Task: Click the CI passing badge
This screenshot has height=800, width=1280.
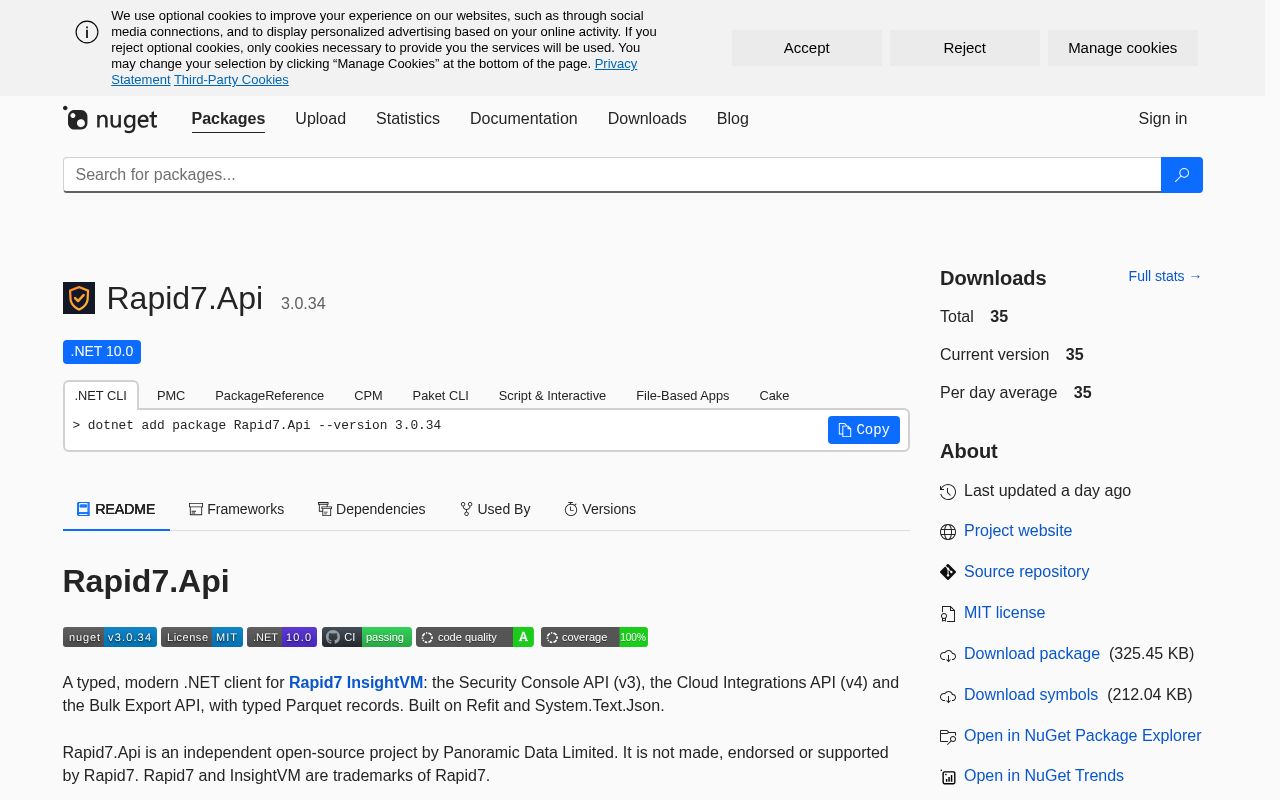Action: 367,637
